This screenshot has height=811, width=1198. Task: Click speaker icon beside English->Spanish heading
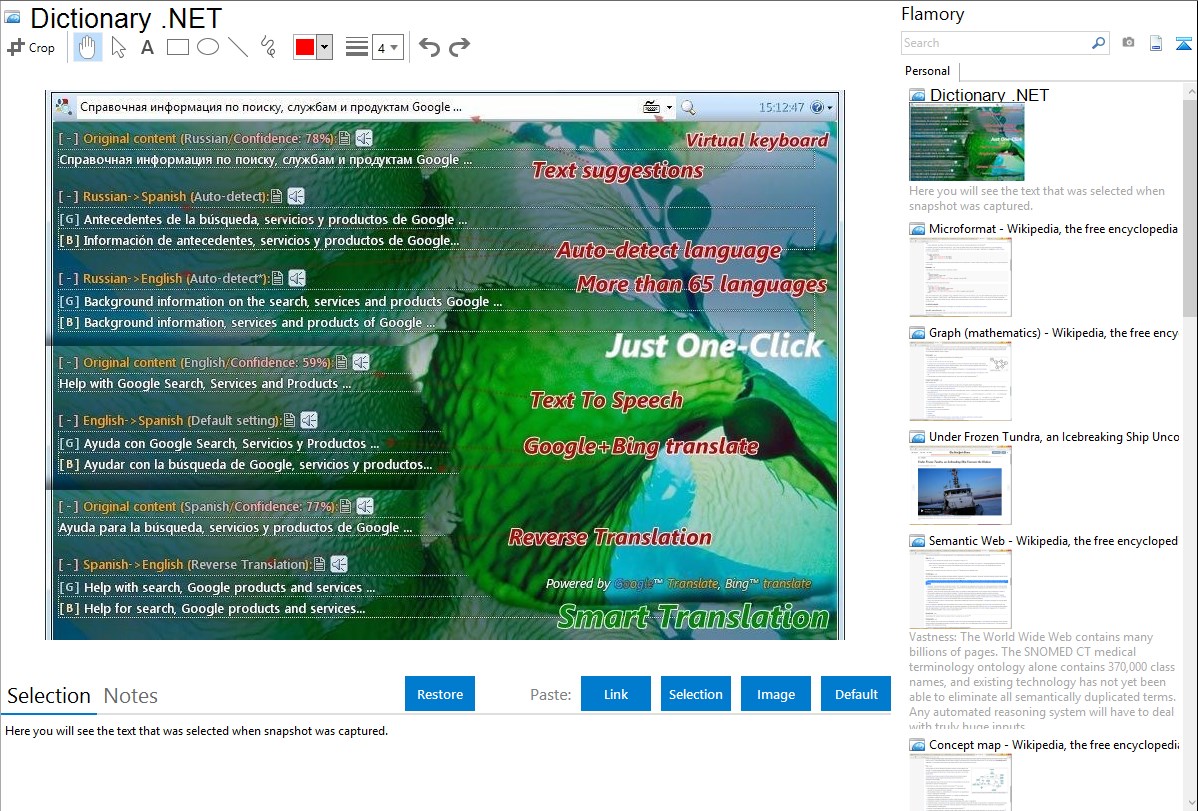[309, 420]
